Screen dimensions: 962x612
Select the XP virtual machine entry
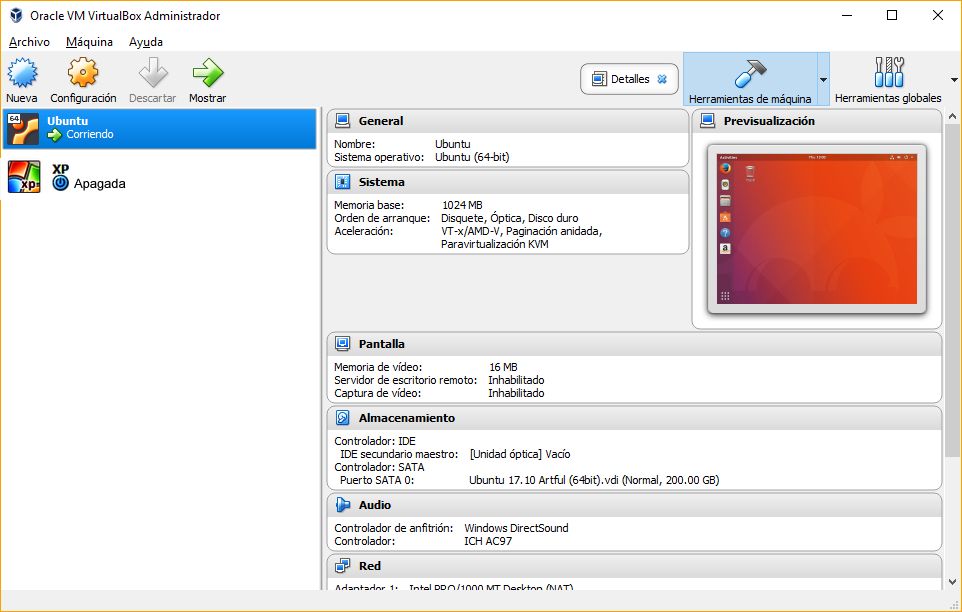coord(160,177)
